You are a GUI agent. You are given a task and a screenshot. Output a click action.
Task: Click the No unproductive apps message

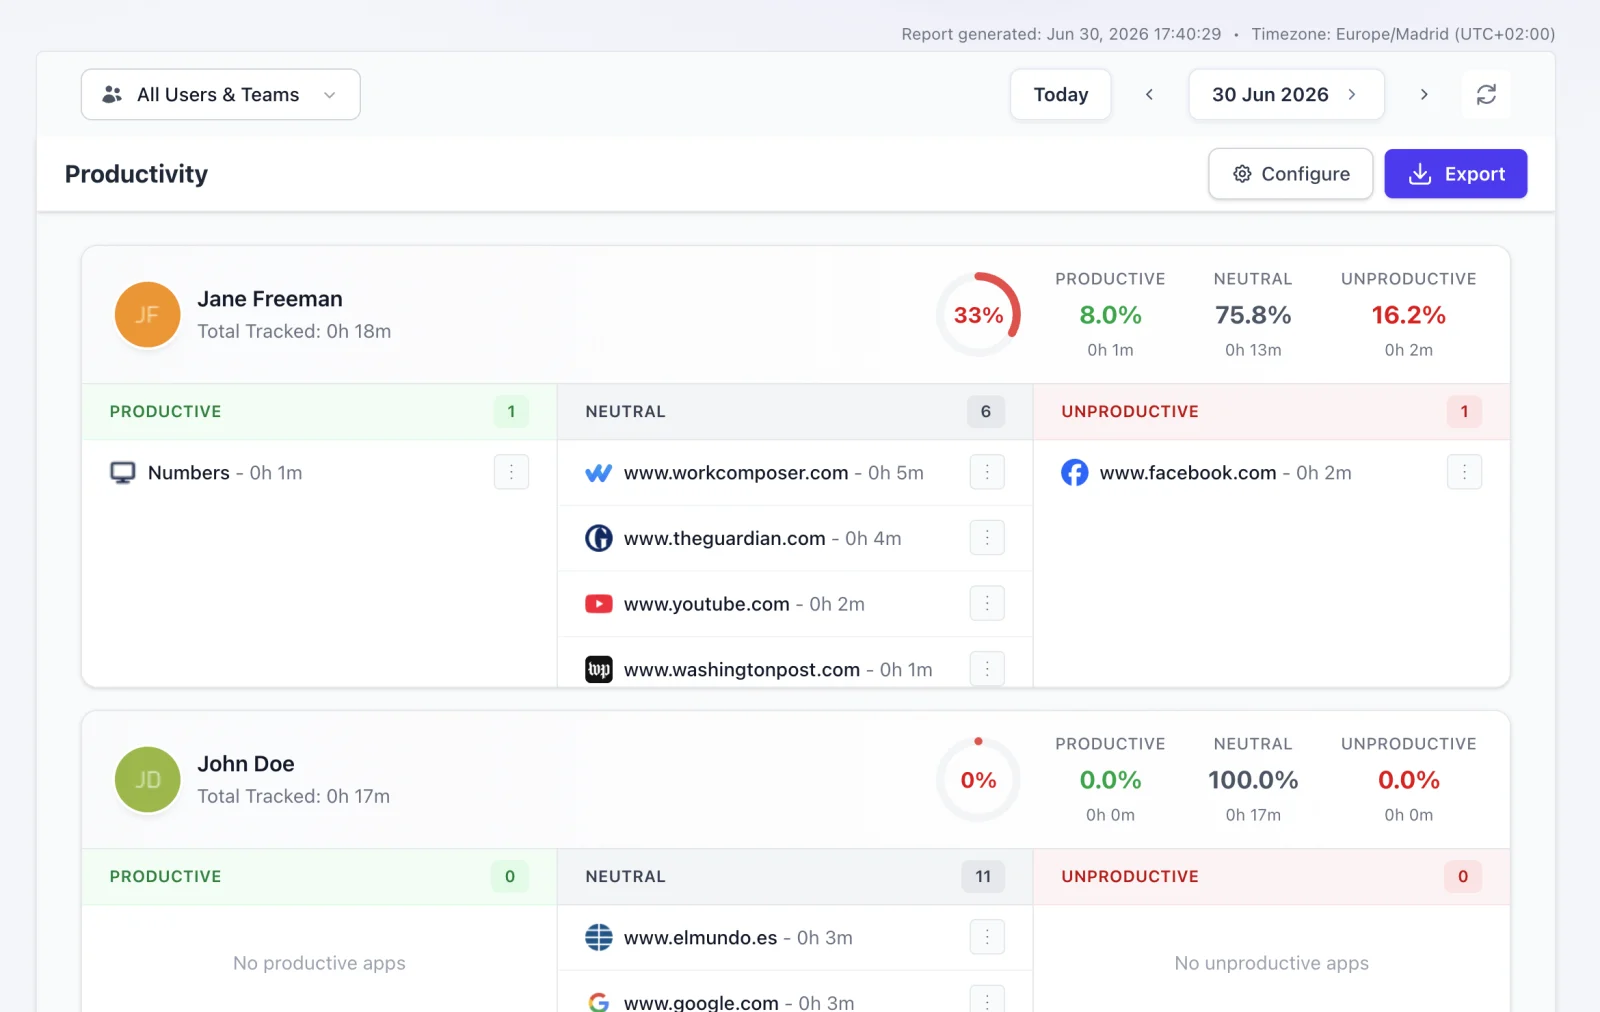[1271, 963]
